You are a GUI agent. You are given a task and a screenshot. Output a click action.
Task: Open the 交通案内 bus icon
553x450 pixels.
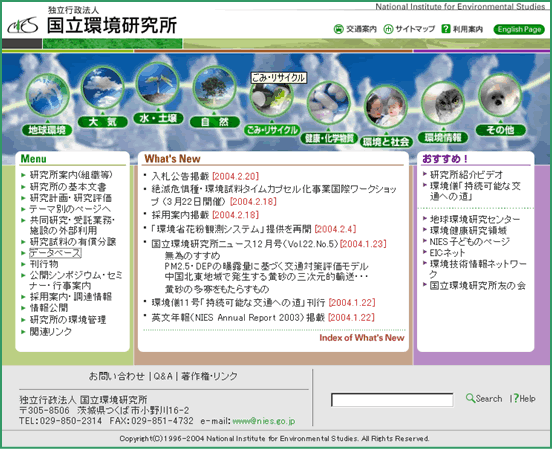(x=339, y=29)
